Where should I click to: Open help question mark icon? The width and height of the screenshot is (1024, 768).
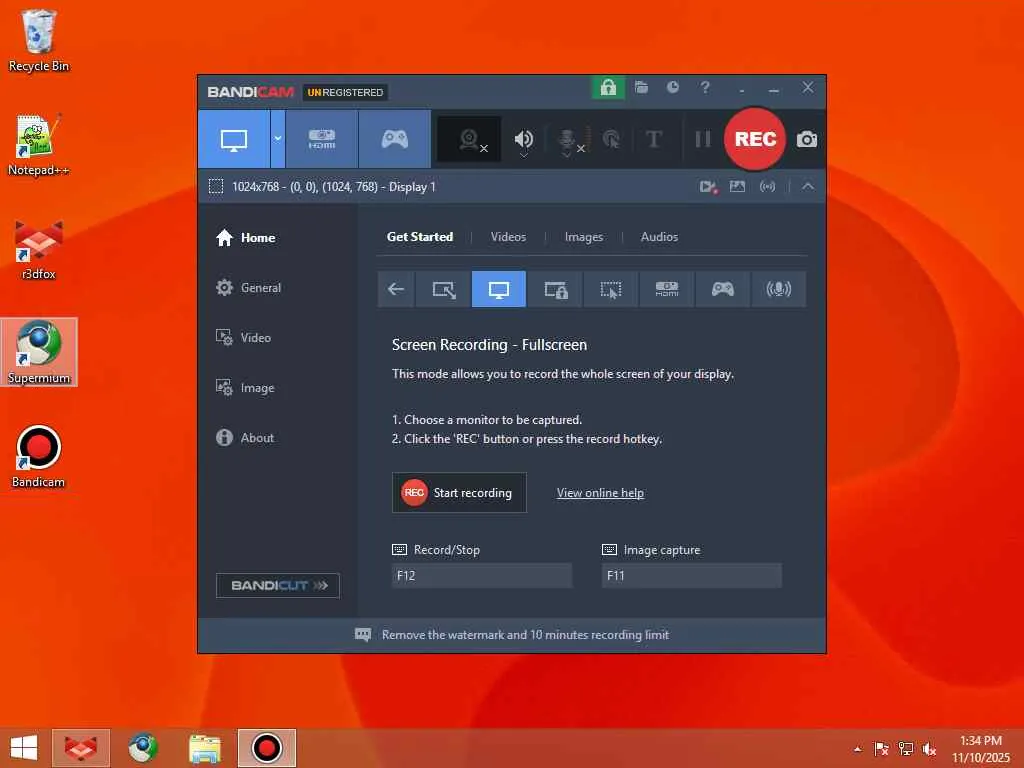[705, 88]
